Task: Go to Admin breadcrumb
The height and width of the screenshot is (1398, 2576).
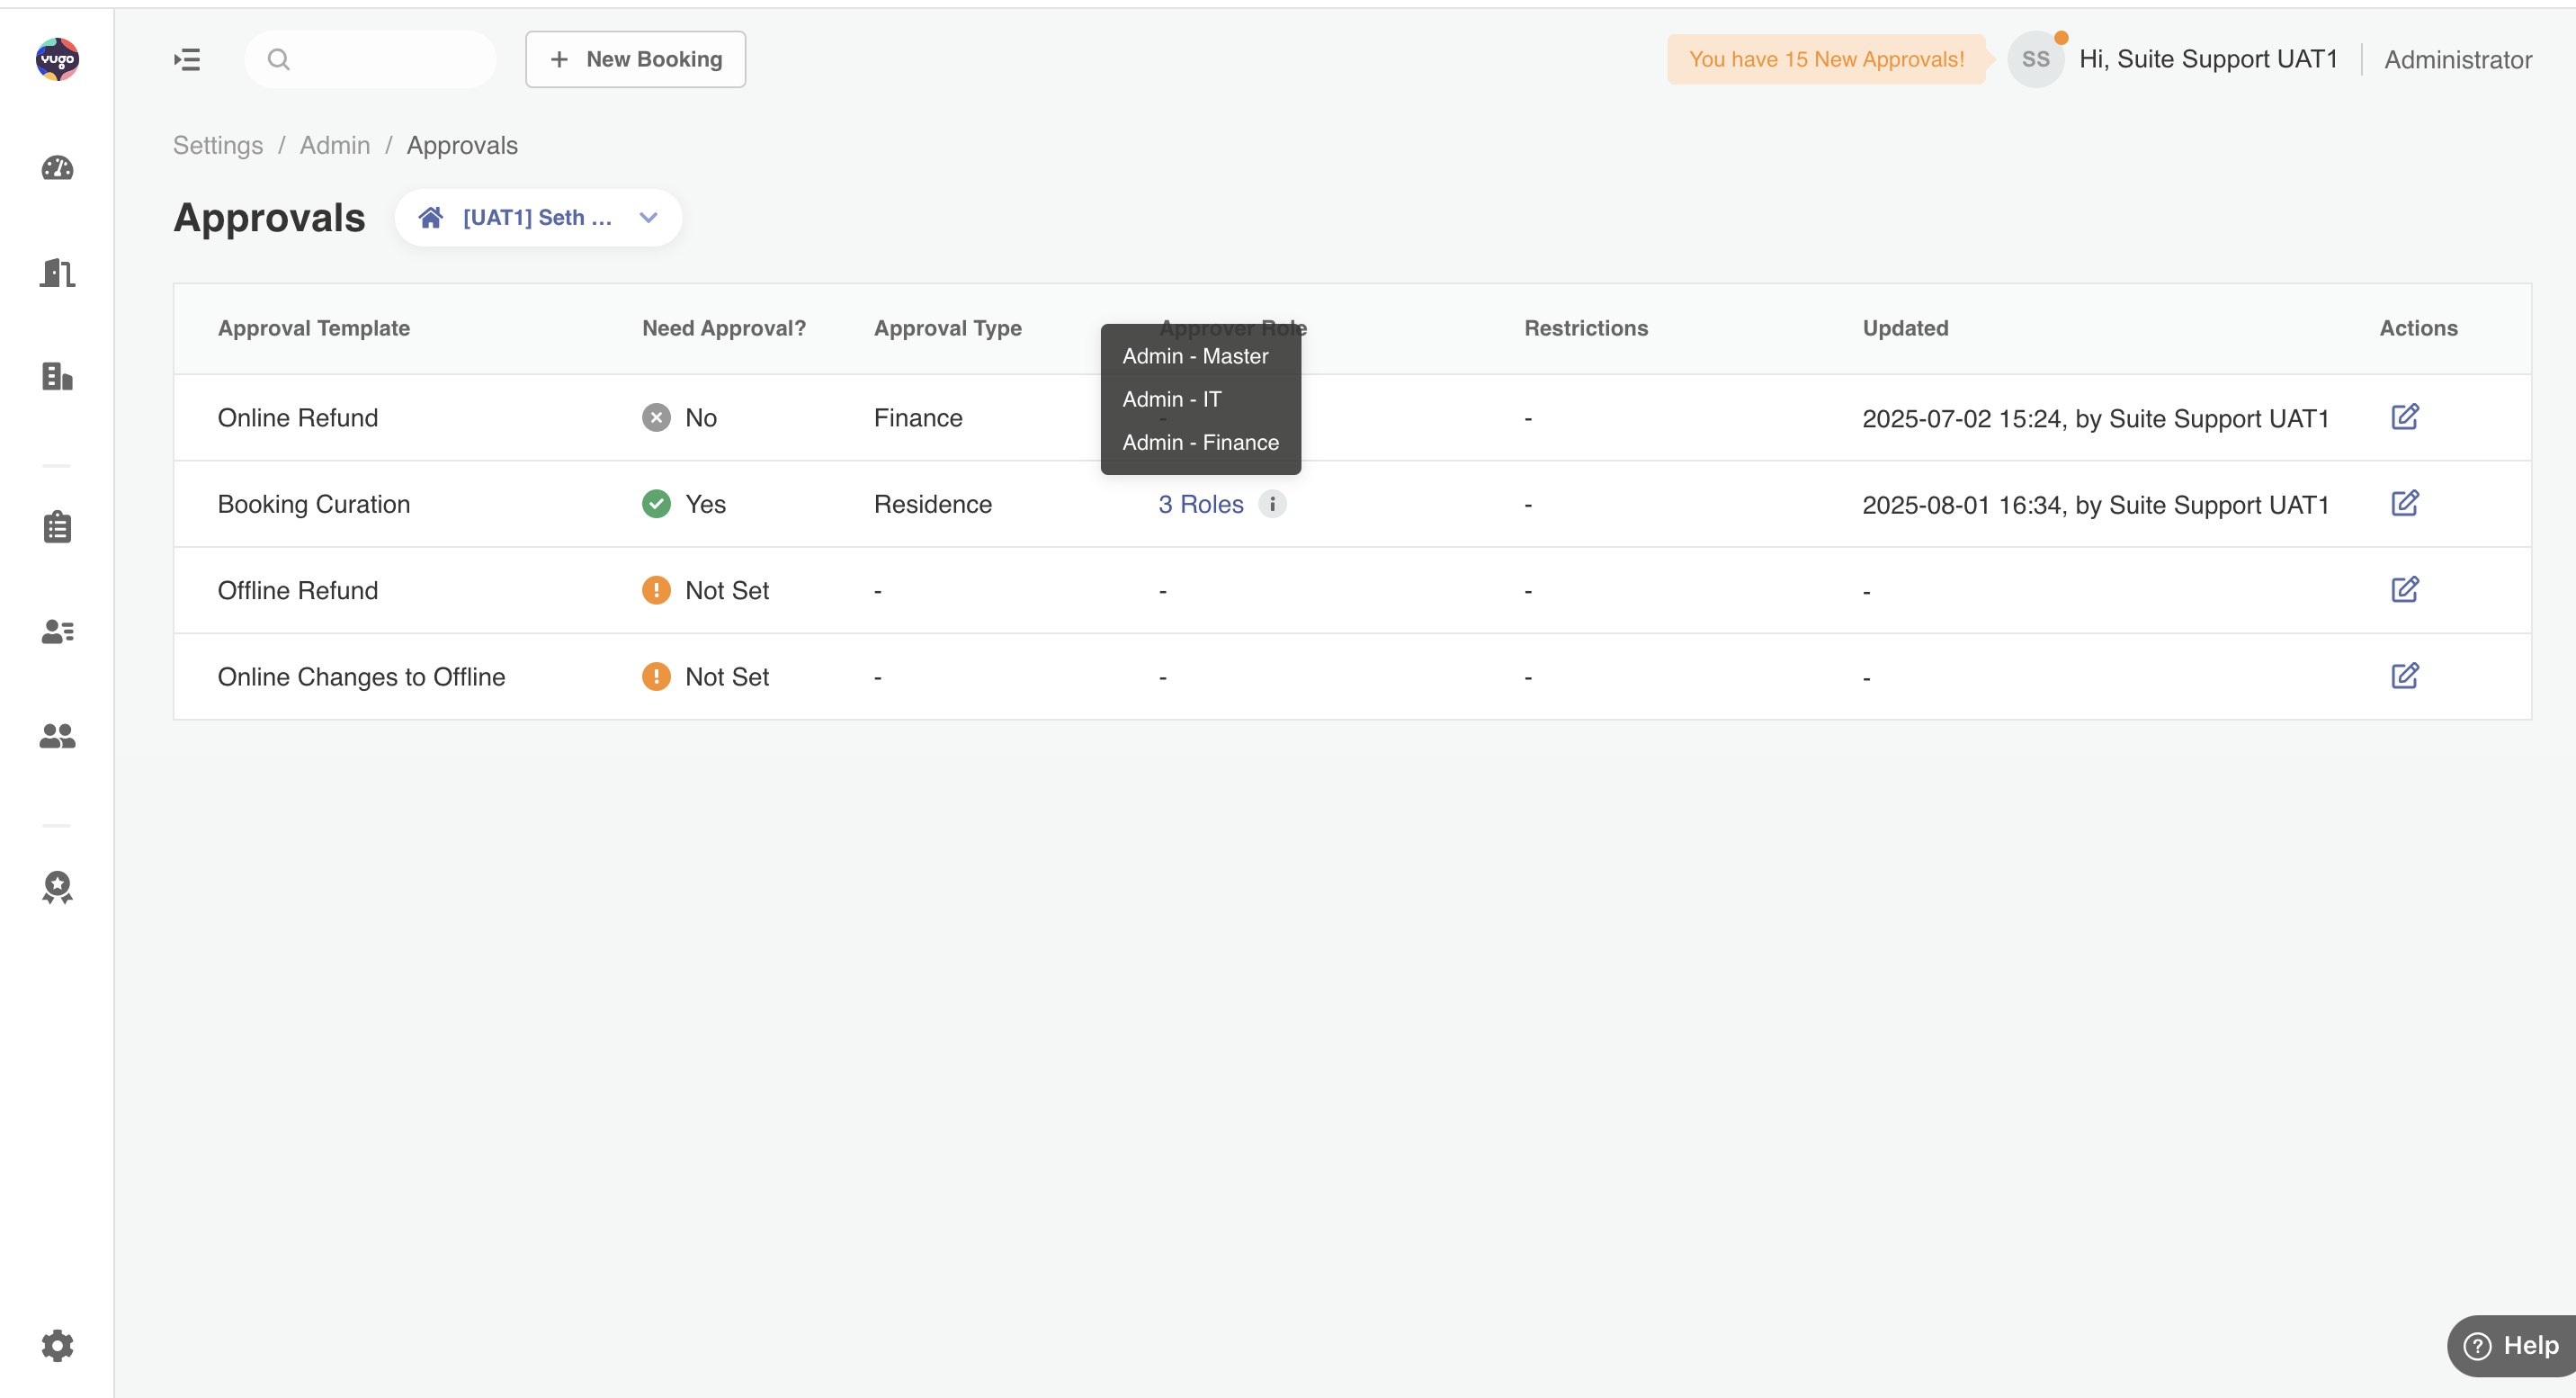Action: (x=334, y=146)
